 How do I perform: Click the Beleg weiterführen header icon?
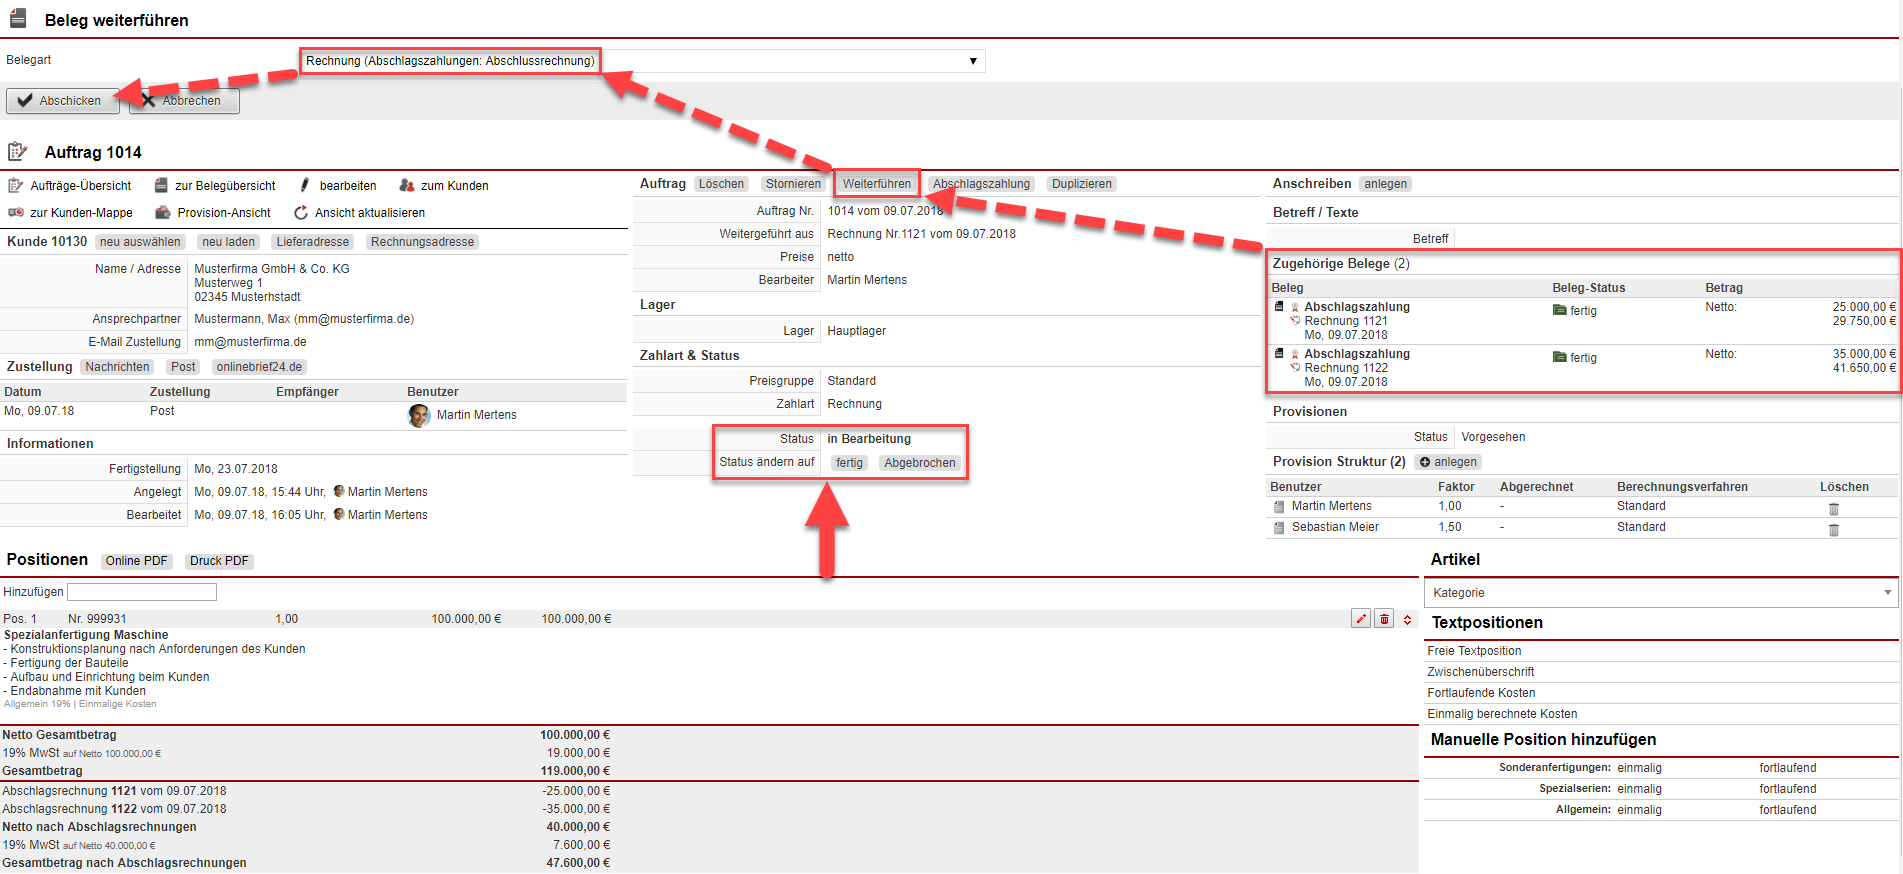point(17,18)
